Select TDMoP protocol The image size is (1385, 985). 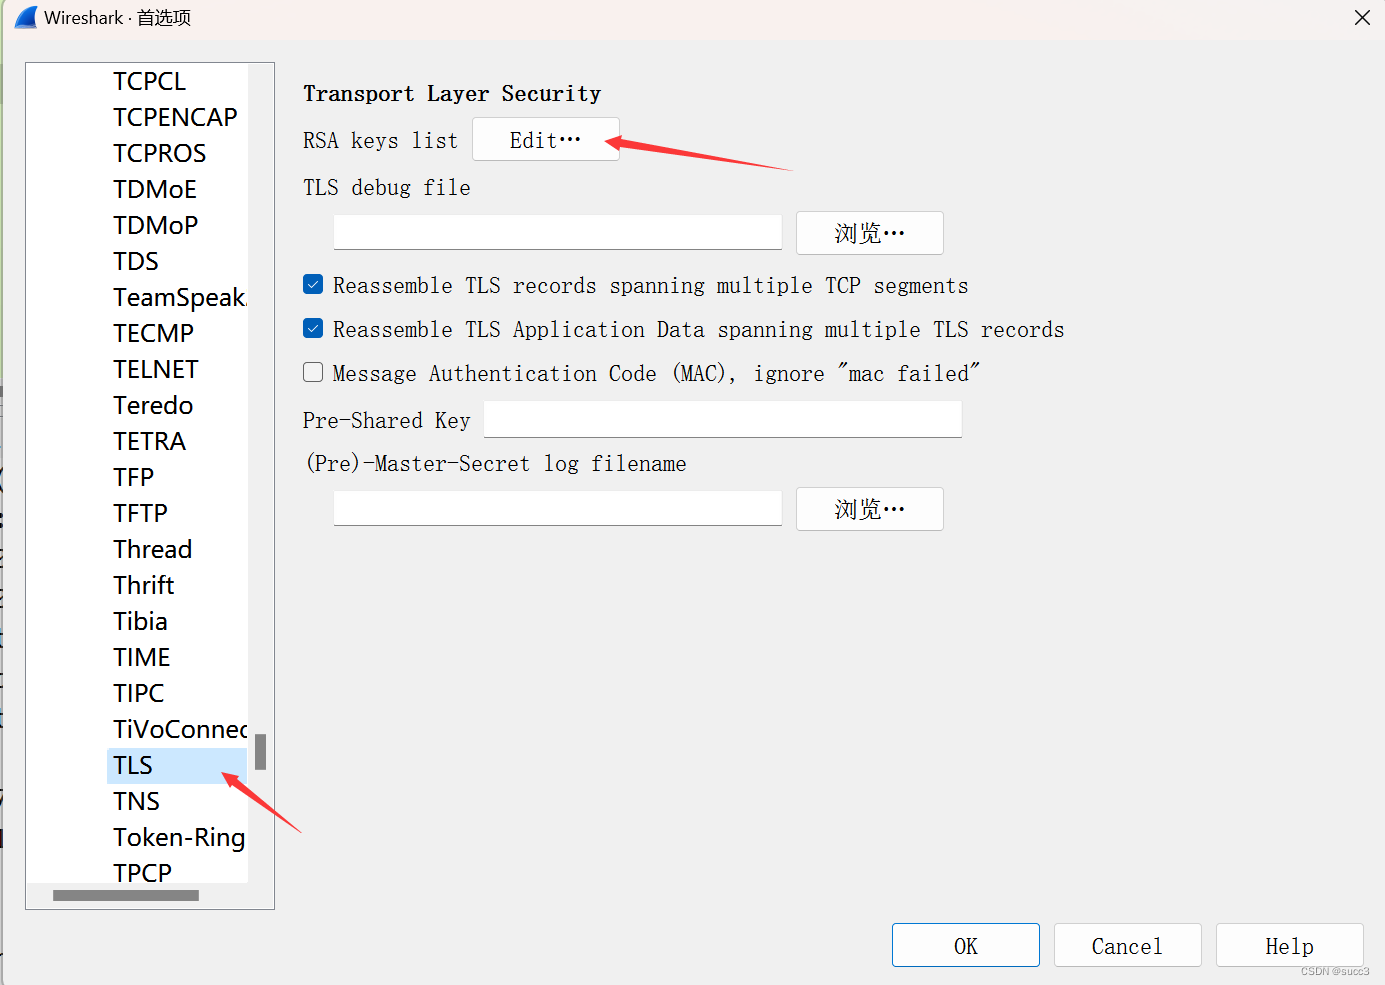point(155,225)
